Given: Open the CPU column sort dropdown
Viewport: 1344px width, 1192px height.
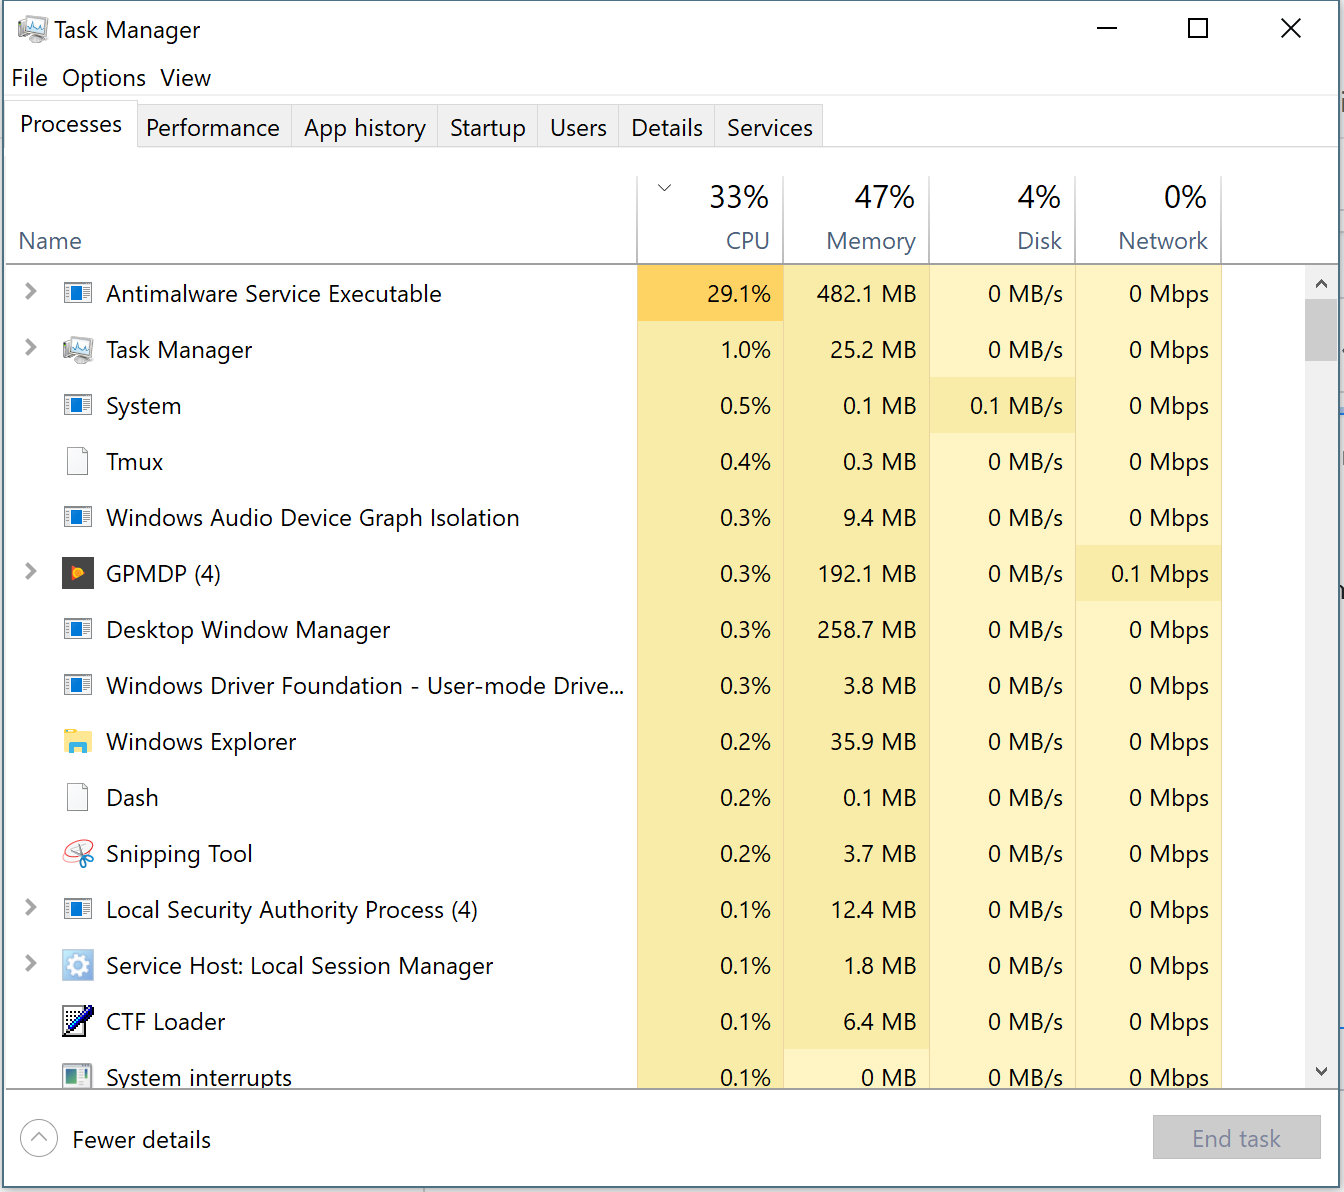Looking at the screenshot, I should point(664,187).
